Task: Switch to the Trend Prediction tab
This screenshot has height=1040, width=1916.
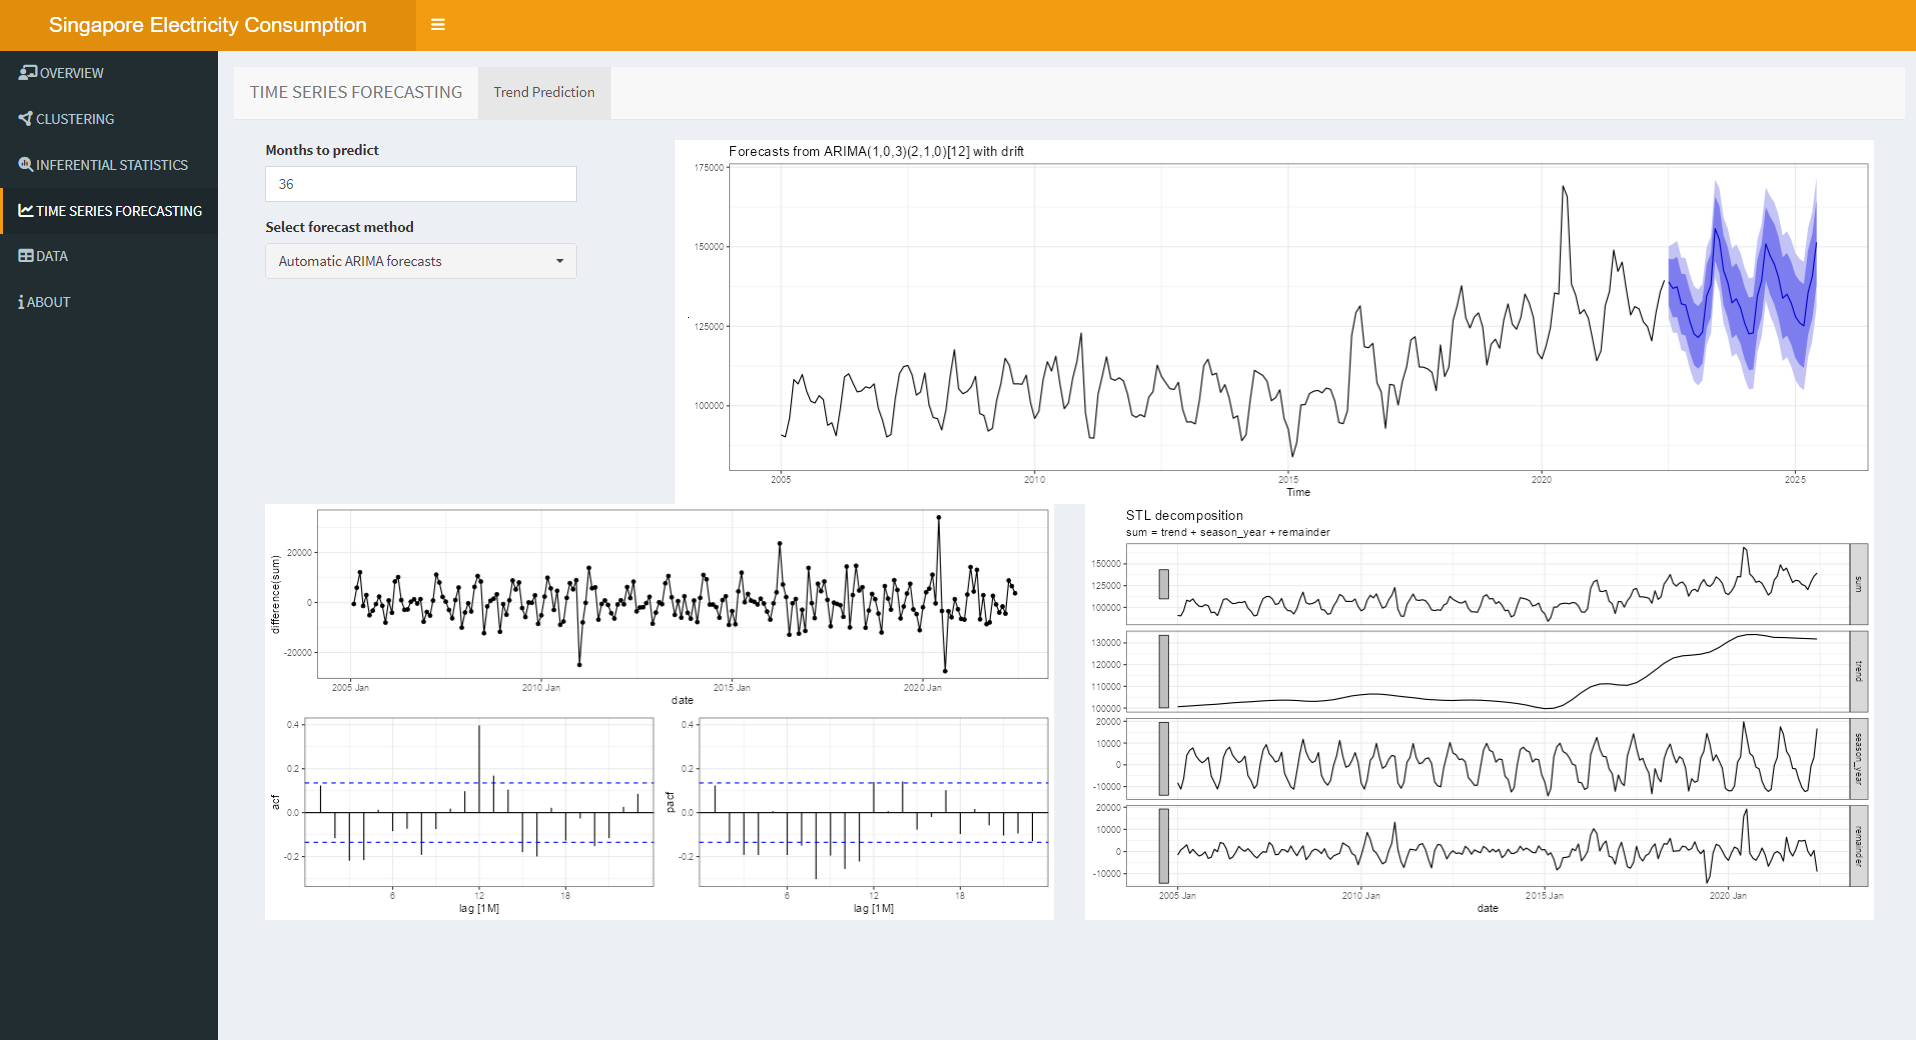Action: click(544, 92)
